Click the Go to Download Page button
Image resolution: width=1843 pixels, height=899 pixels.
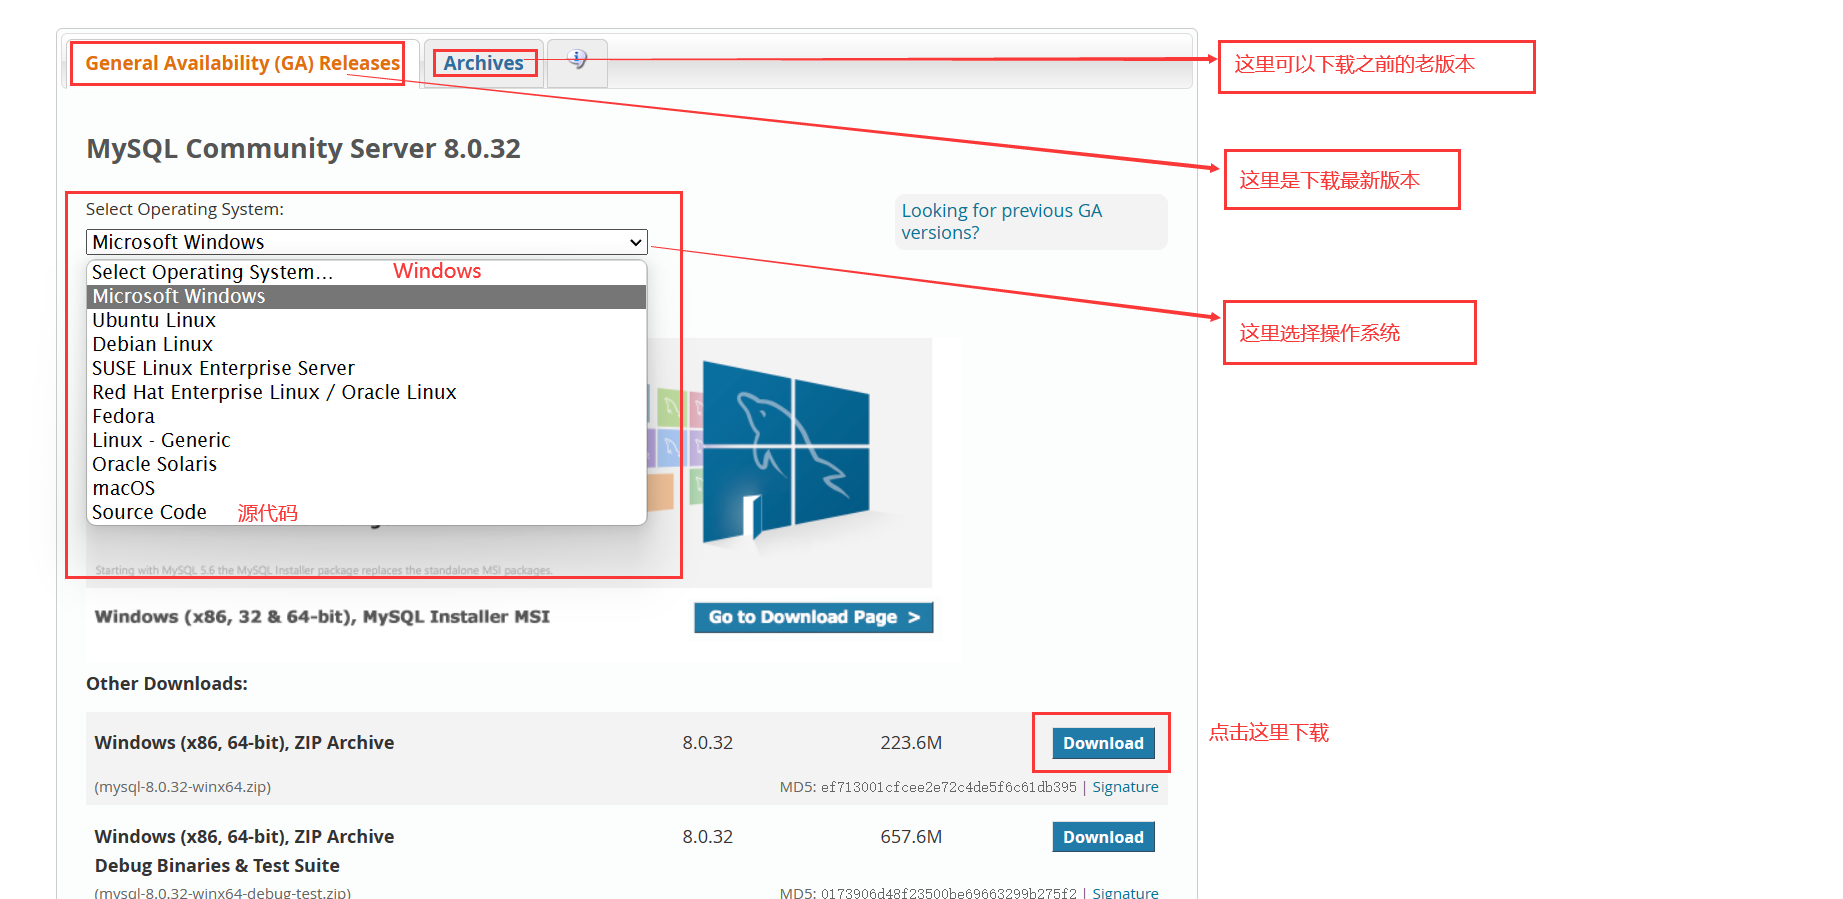(x=814, y=617)
